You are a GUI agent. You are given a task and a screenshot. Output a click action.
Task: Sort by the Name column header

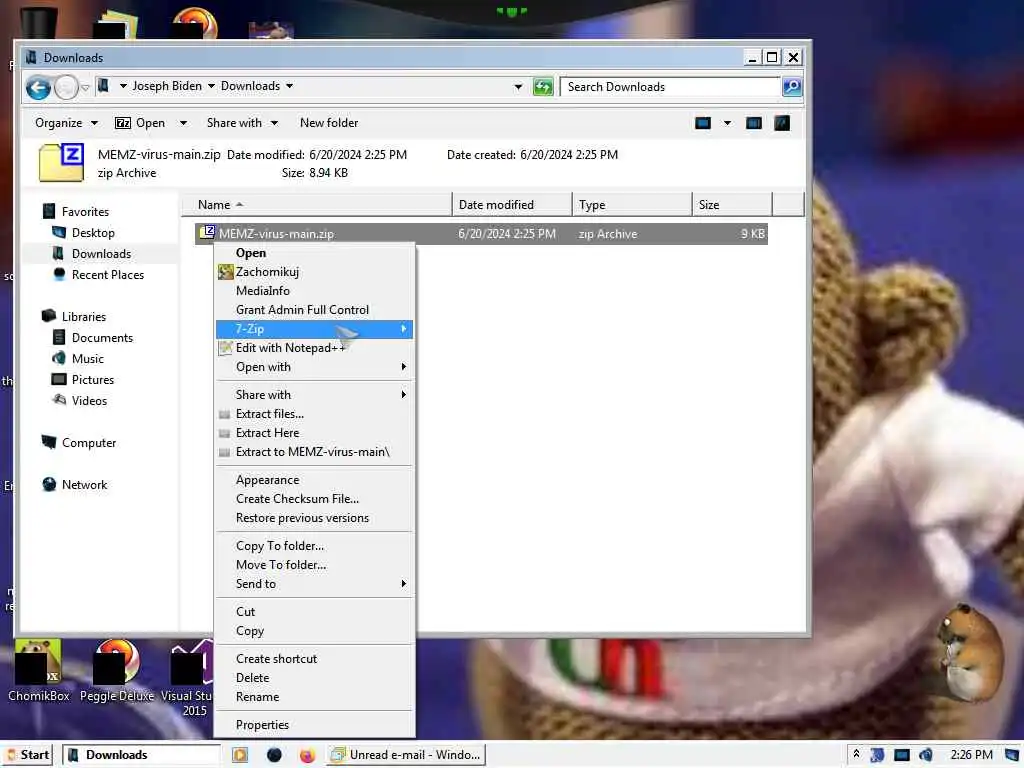[x=317, y=204]
